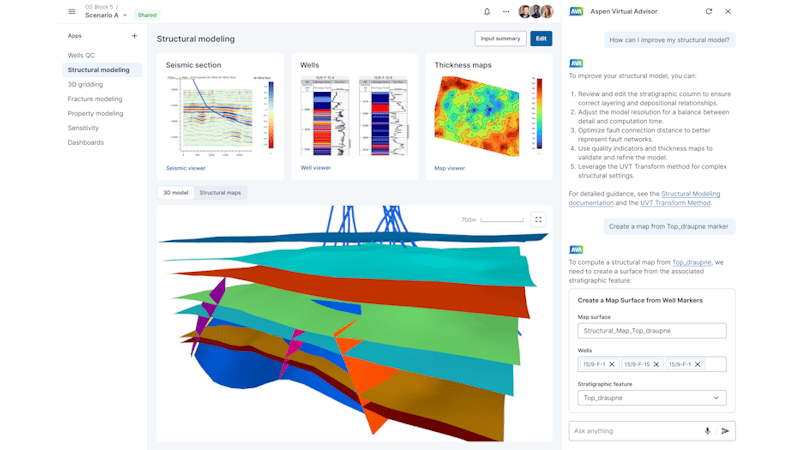Add a new app with plus icon
The width and height of the screenshot is (800, 450).
(x=134, y=36)
